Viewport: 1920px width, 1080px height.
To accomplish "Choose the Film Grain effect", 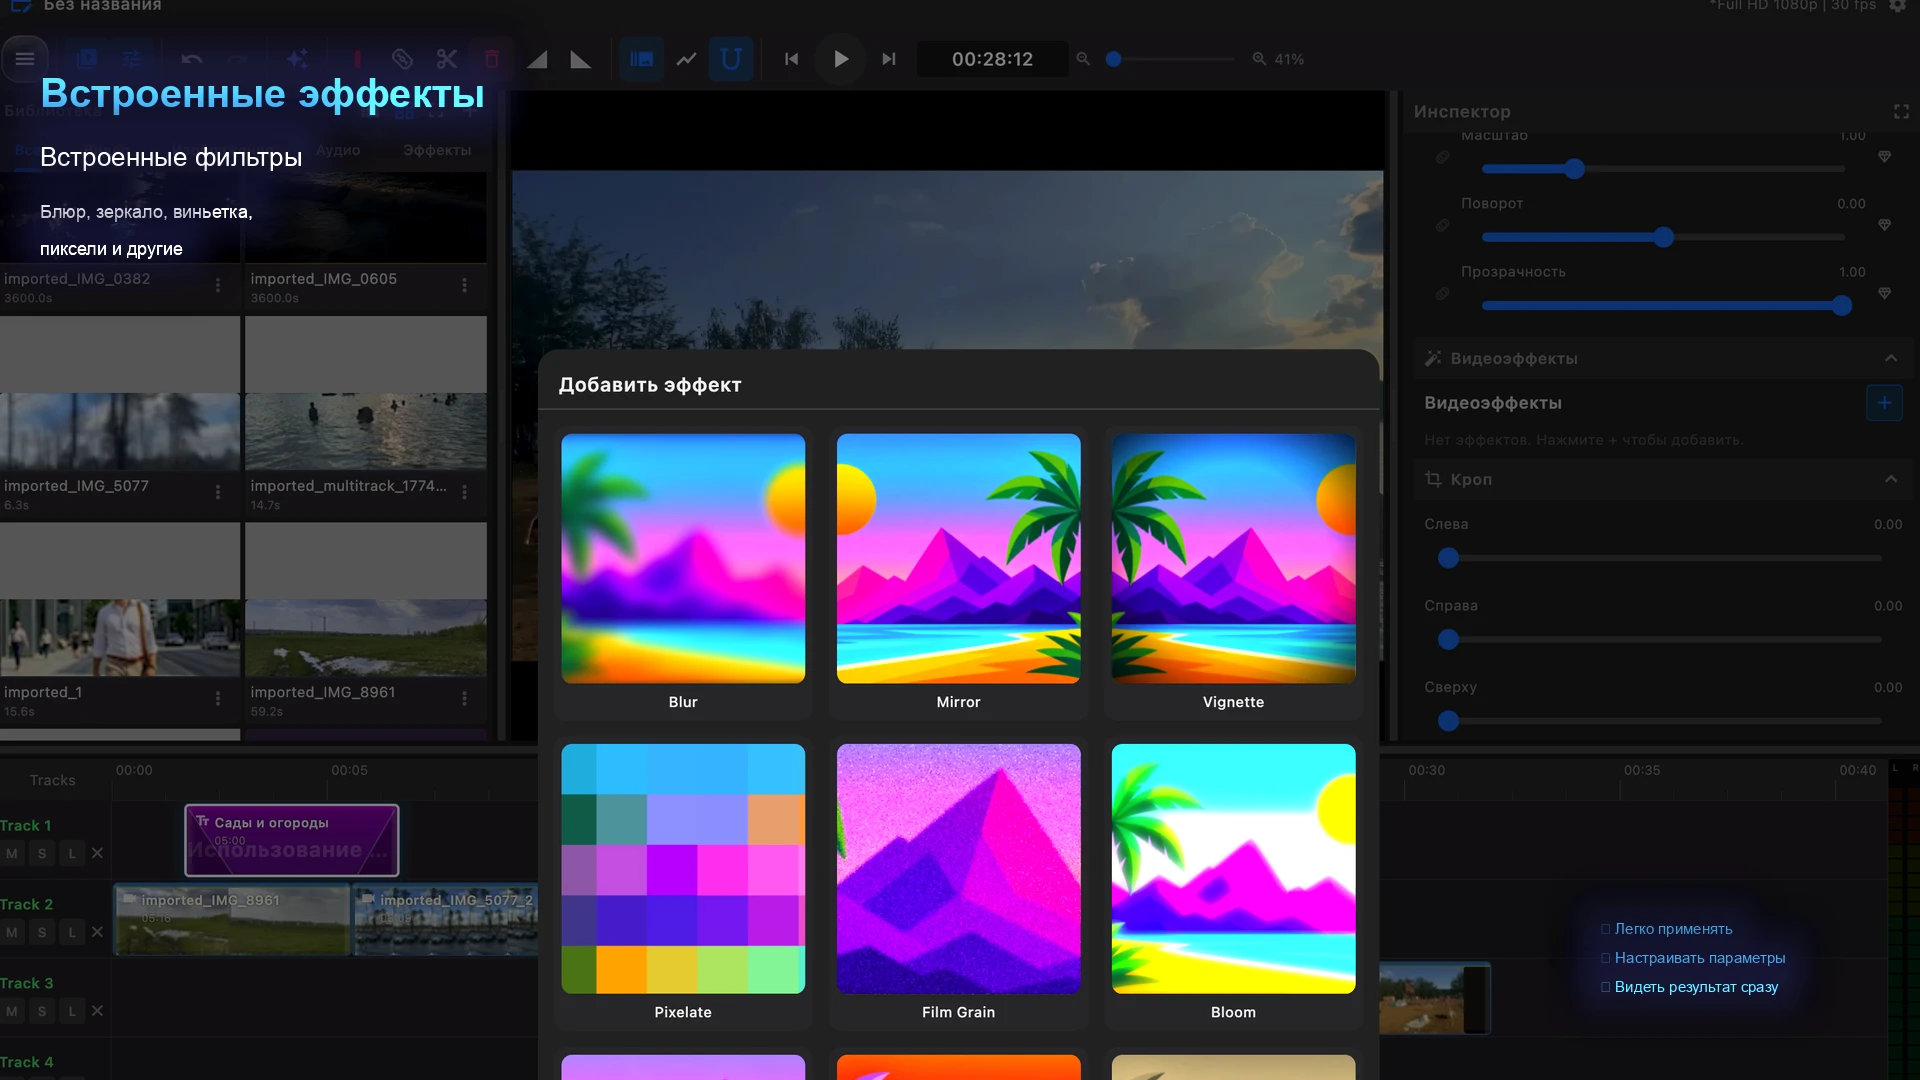I will click(x=958, y=883).
